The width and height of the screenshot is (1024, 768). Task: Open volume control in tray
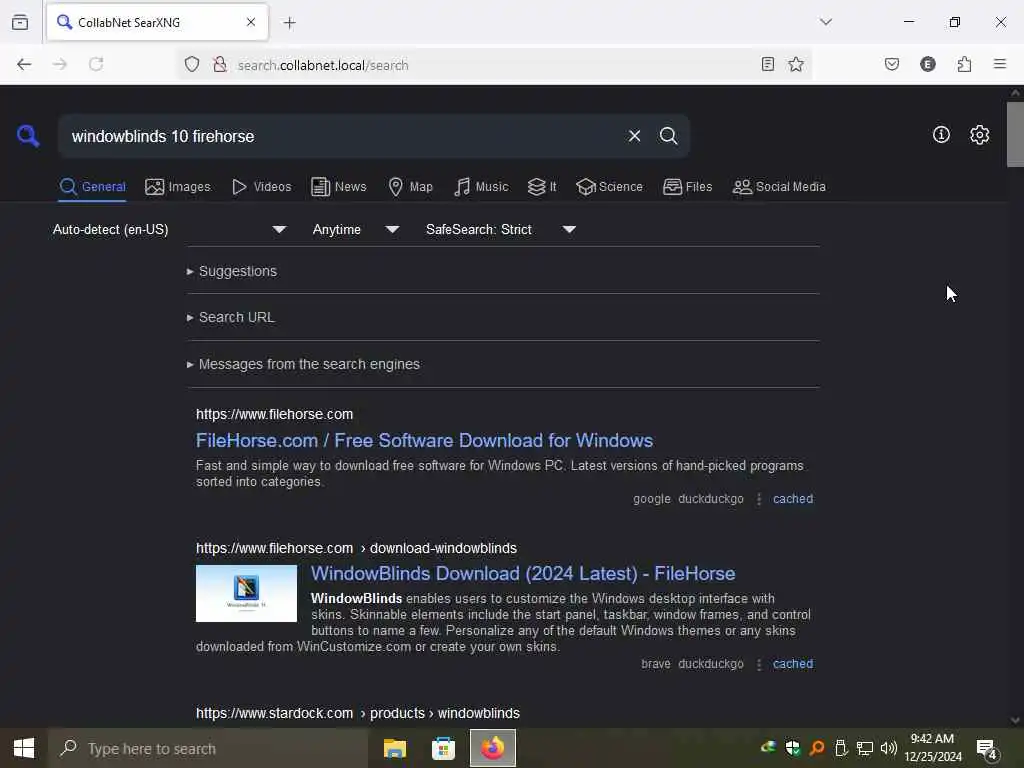click(889, 748)
